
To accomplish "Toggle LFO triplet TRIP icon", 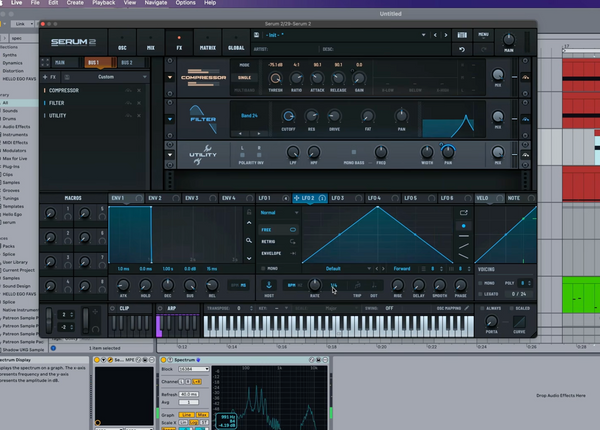I will click(x=357, y=285).
